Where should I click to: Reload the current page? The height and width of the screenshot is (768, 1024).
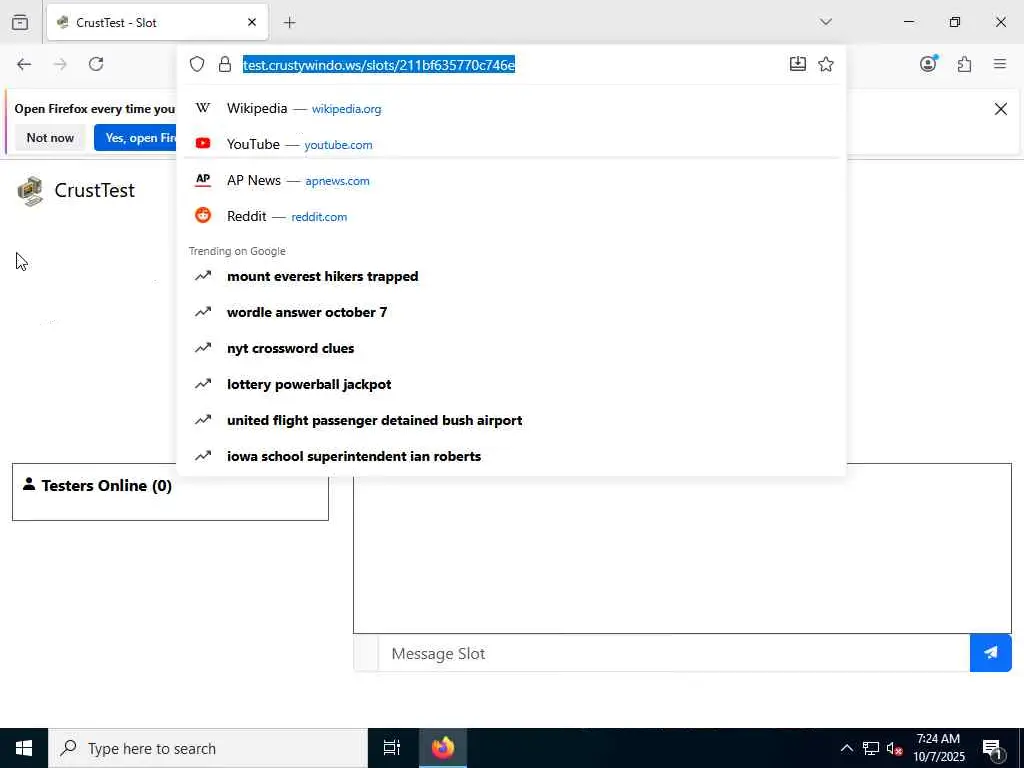(x=96, y=64)
